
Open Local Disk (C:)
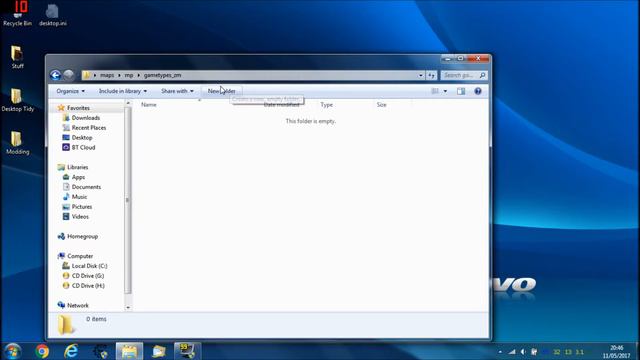(x=89, y=266)
